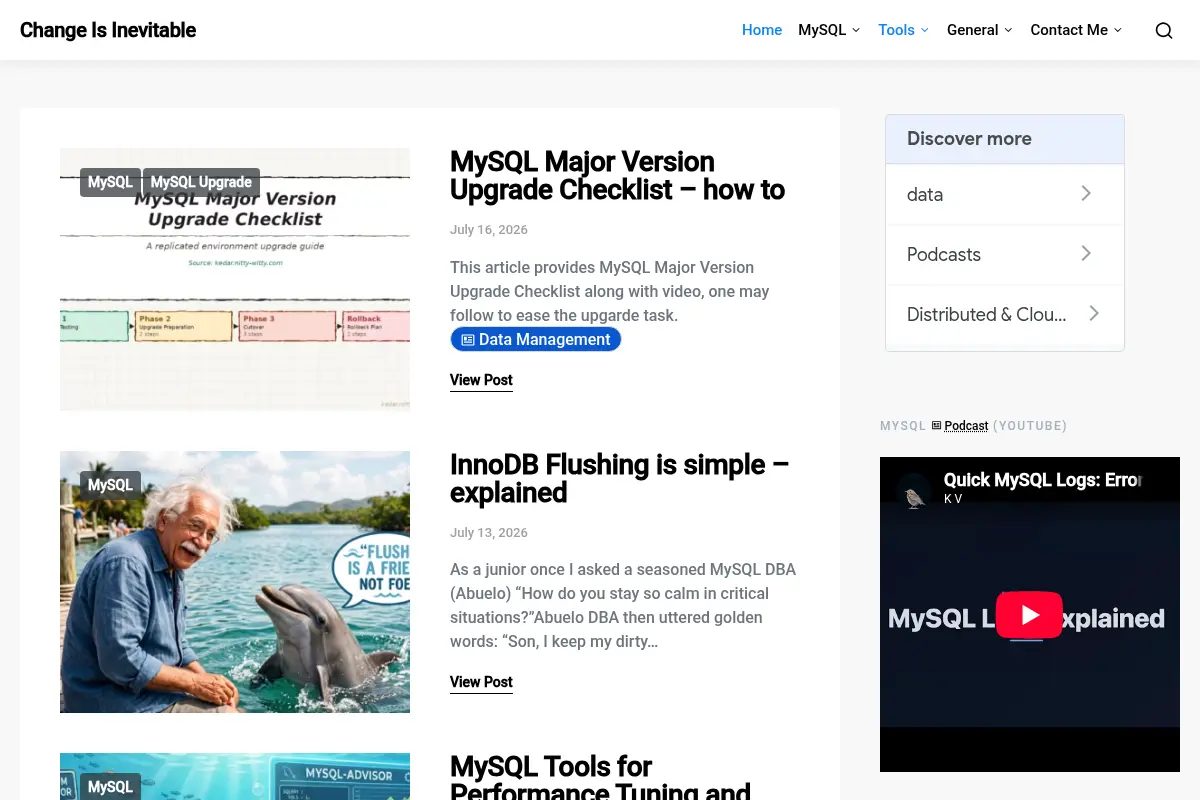Image resolution: width=1200 pixels, height=800 pixels.
Task: Open the Contact Me menu item
Action: pos(1069,30)
